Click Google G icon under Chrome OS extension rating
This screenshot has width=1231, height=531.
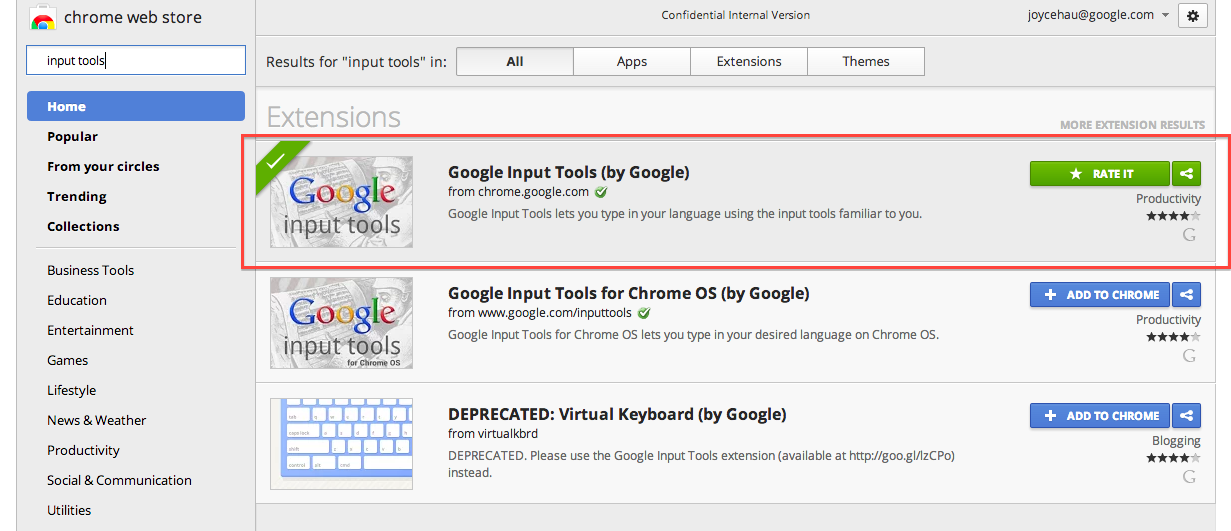click(1190, 356)
